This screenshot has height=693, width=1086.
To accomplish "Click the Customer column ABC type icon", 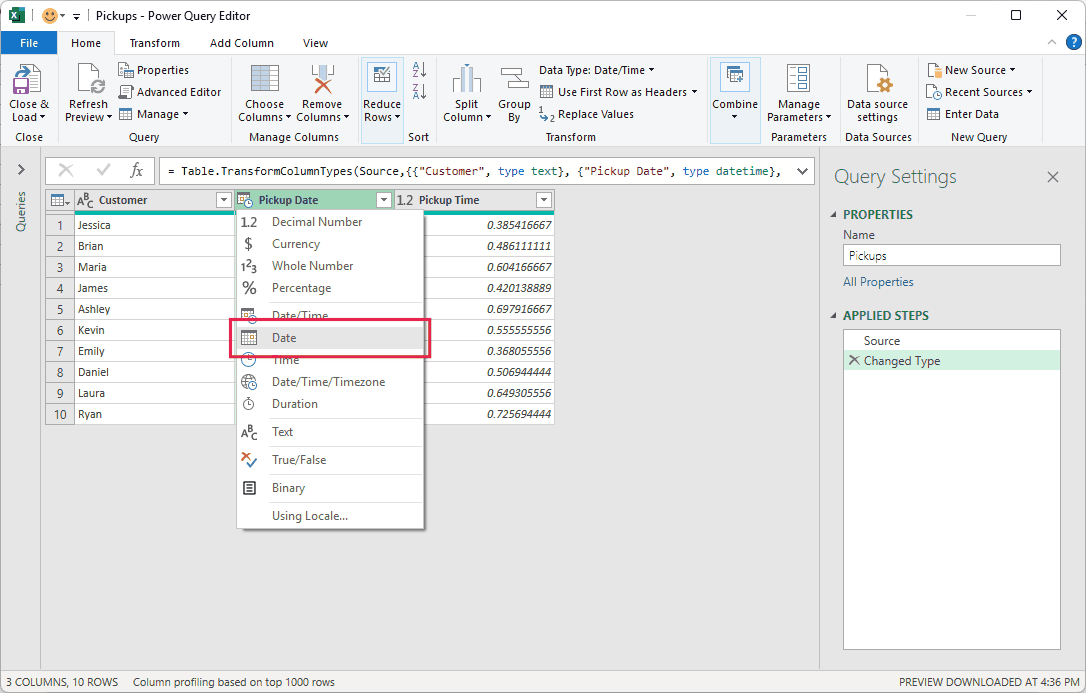I will [85, 200].
